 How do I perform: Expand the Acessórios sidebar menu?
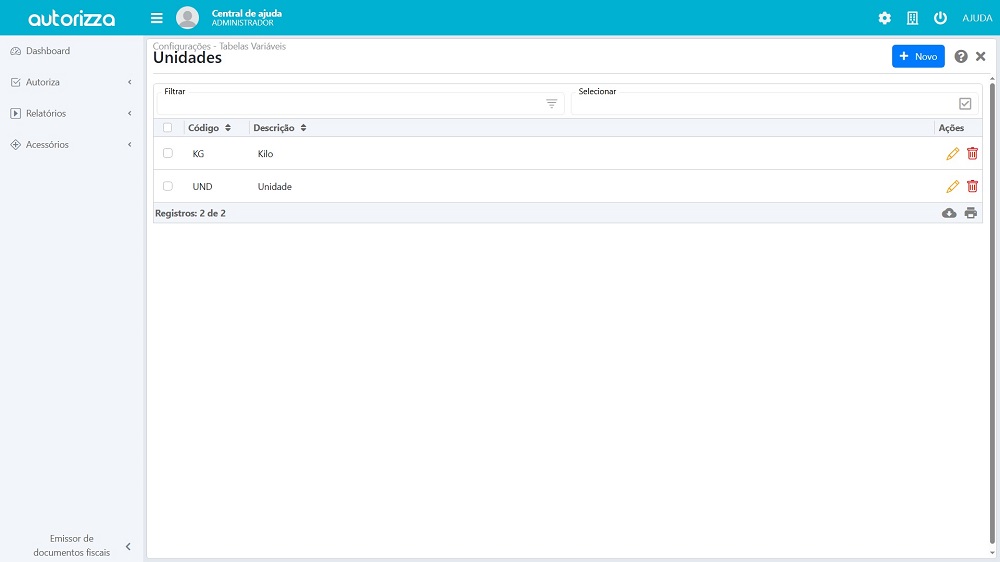[x=70, y=145]
